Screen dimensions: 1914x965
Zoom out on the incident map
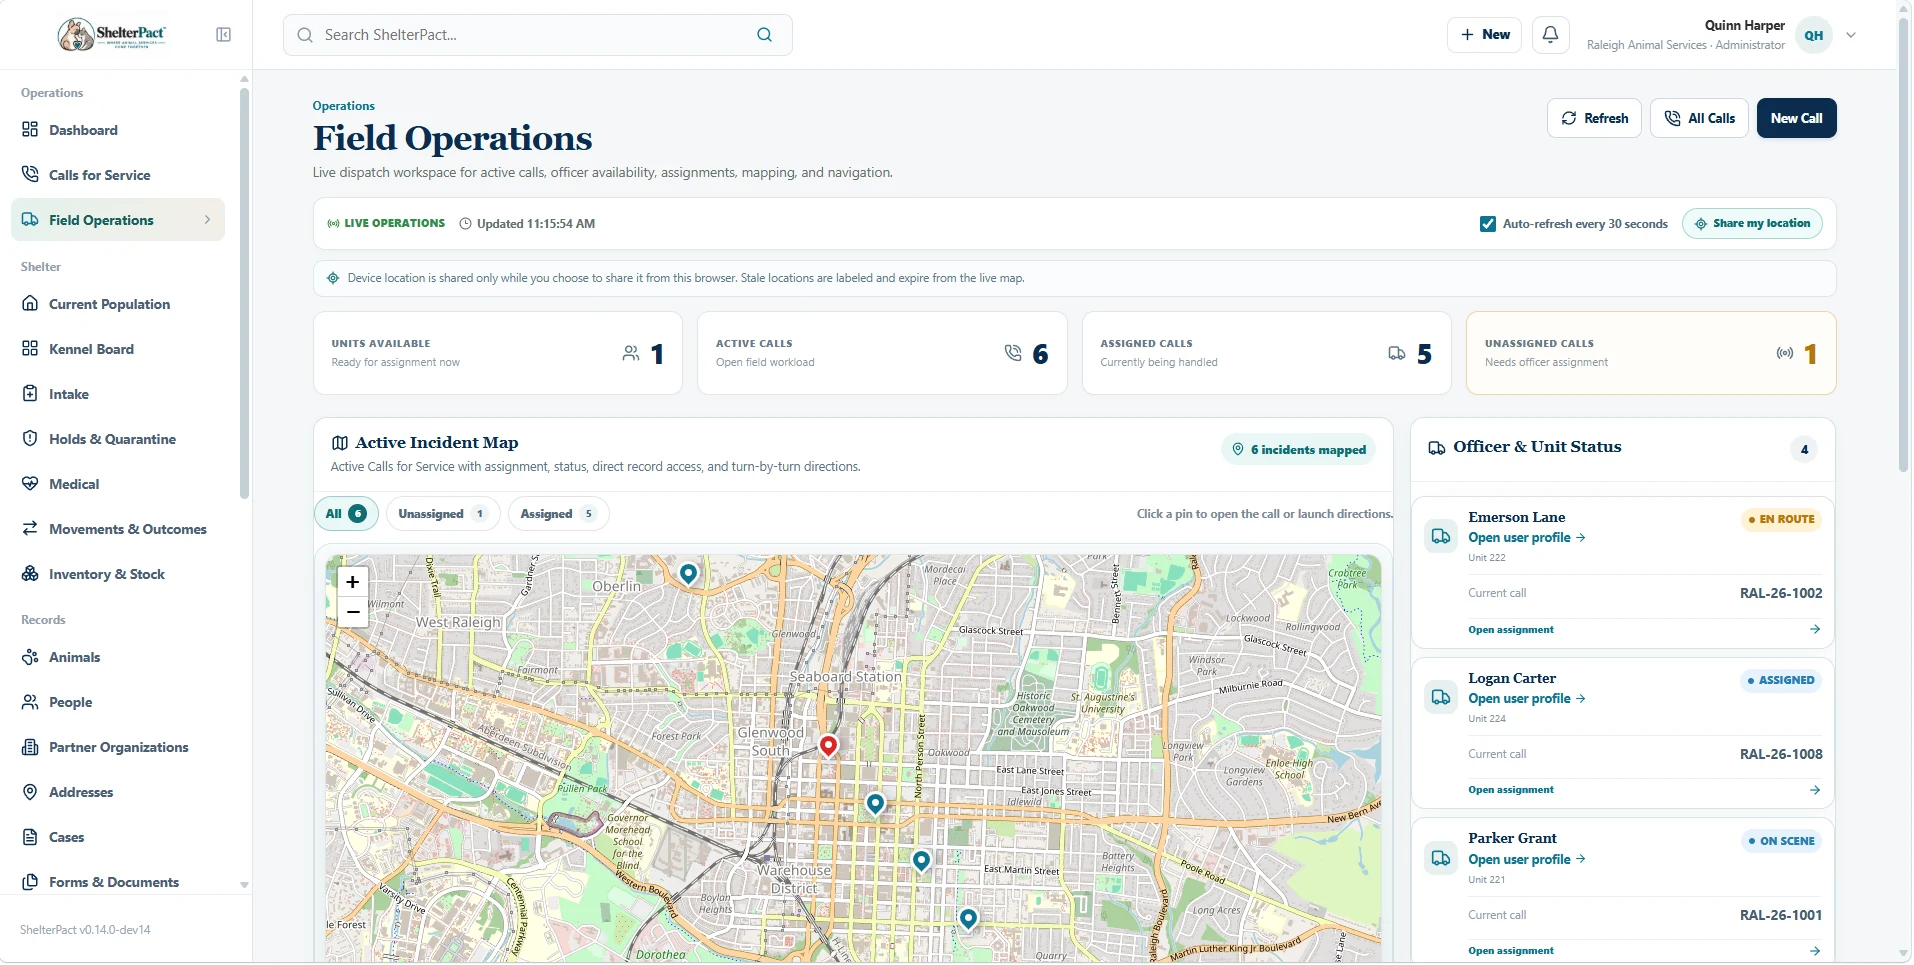click(352, 612)
